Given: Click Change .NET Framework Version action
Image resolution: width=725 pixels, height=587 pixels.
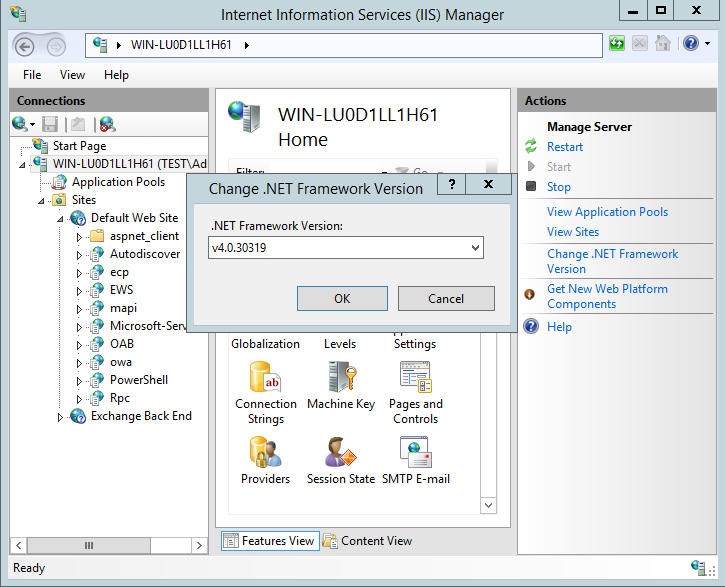Looking at the screenshot, I should coord(612,261).
